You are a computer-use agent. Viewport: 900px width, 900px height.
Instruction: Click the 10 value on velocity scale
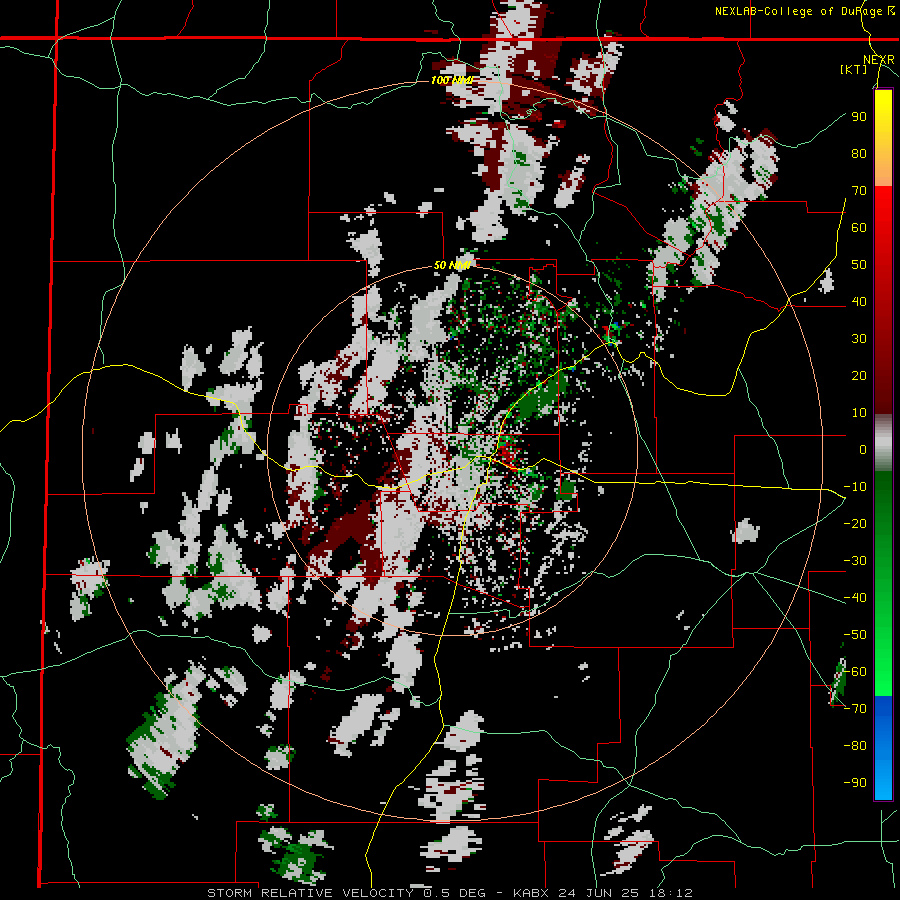pos(859,413)
